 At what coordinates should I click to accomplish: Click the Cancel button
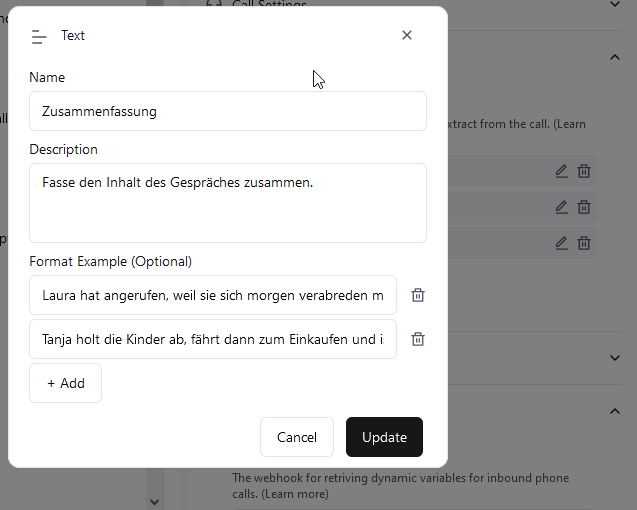[x=297, y=437]
